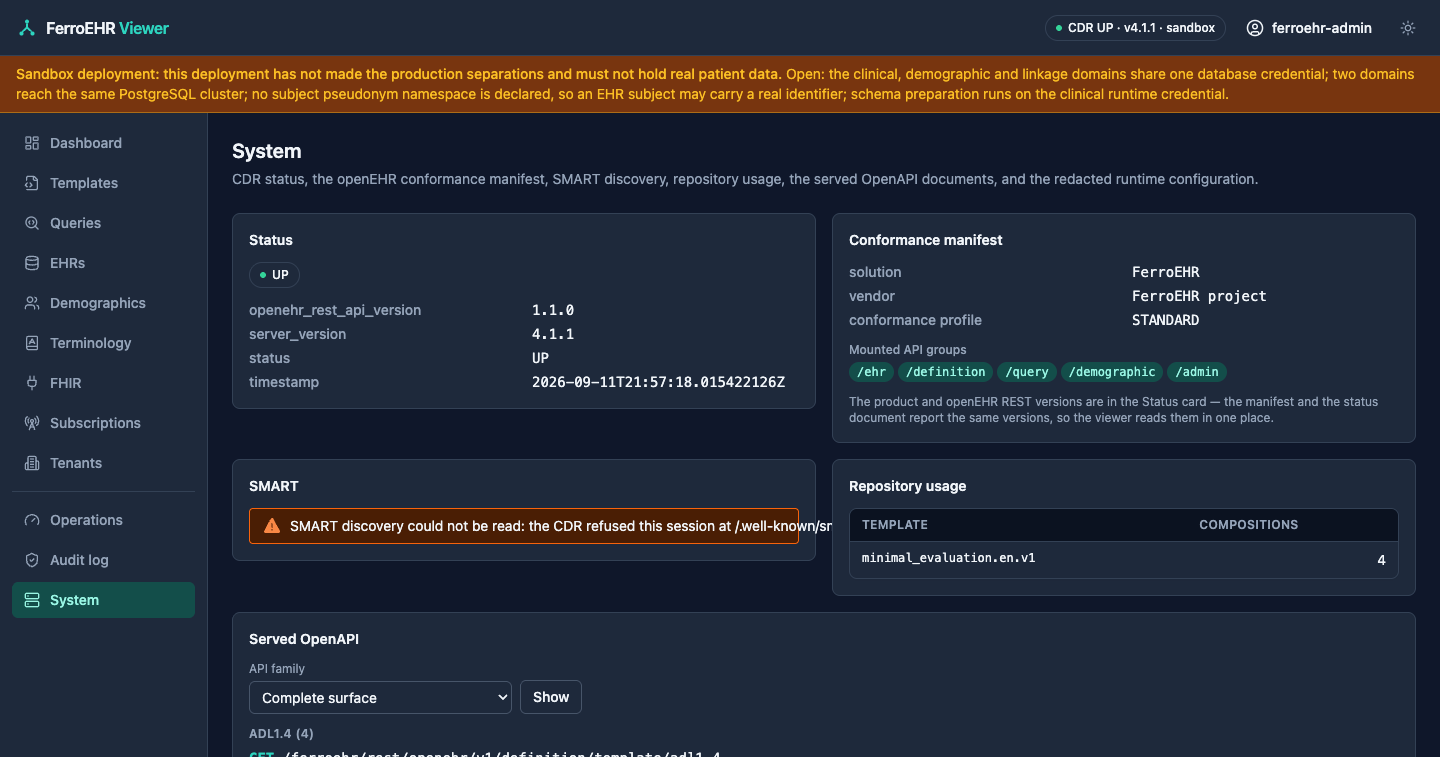Click the /ehr mounted API group tag
Viewport: 1440px width, 757px height.
tap(871, 372)
